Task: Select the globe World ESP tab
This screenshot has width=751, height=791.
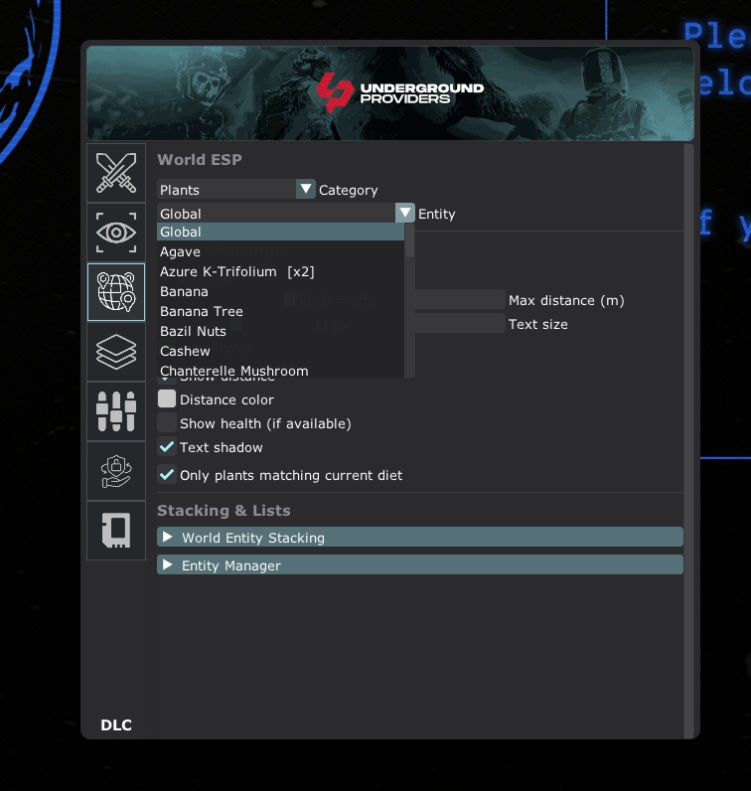Action: [x=116, y=292]
